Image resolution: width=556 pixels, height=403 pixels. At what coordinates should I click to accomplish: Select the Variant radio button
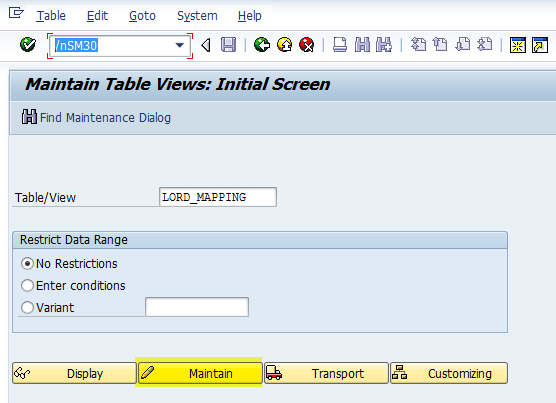coord(27,307)
